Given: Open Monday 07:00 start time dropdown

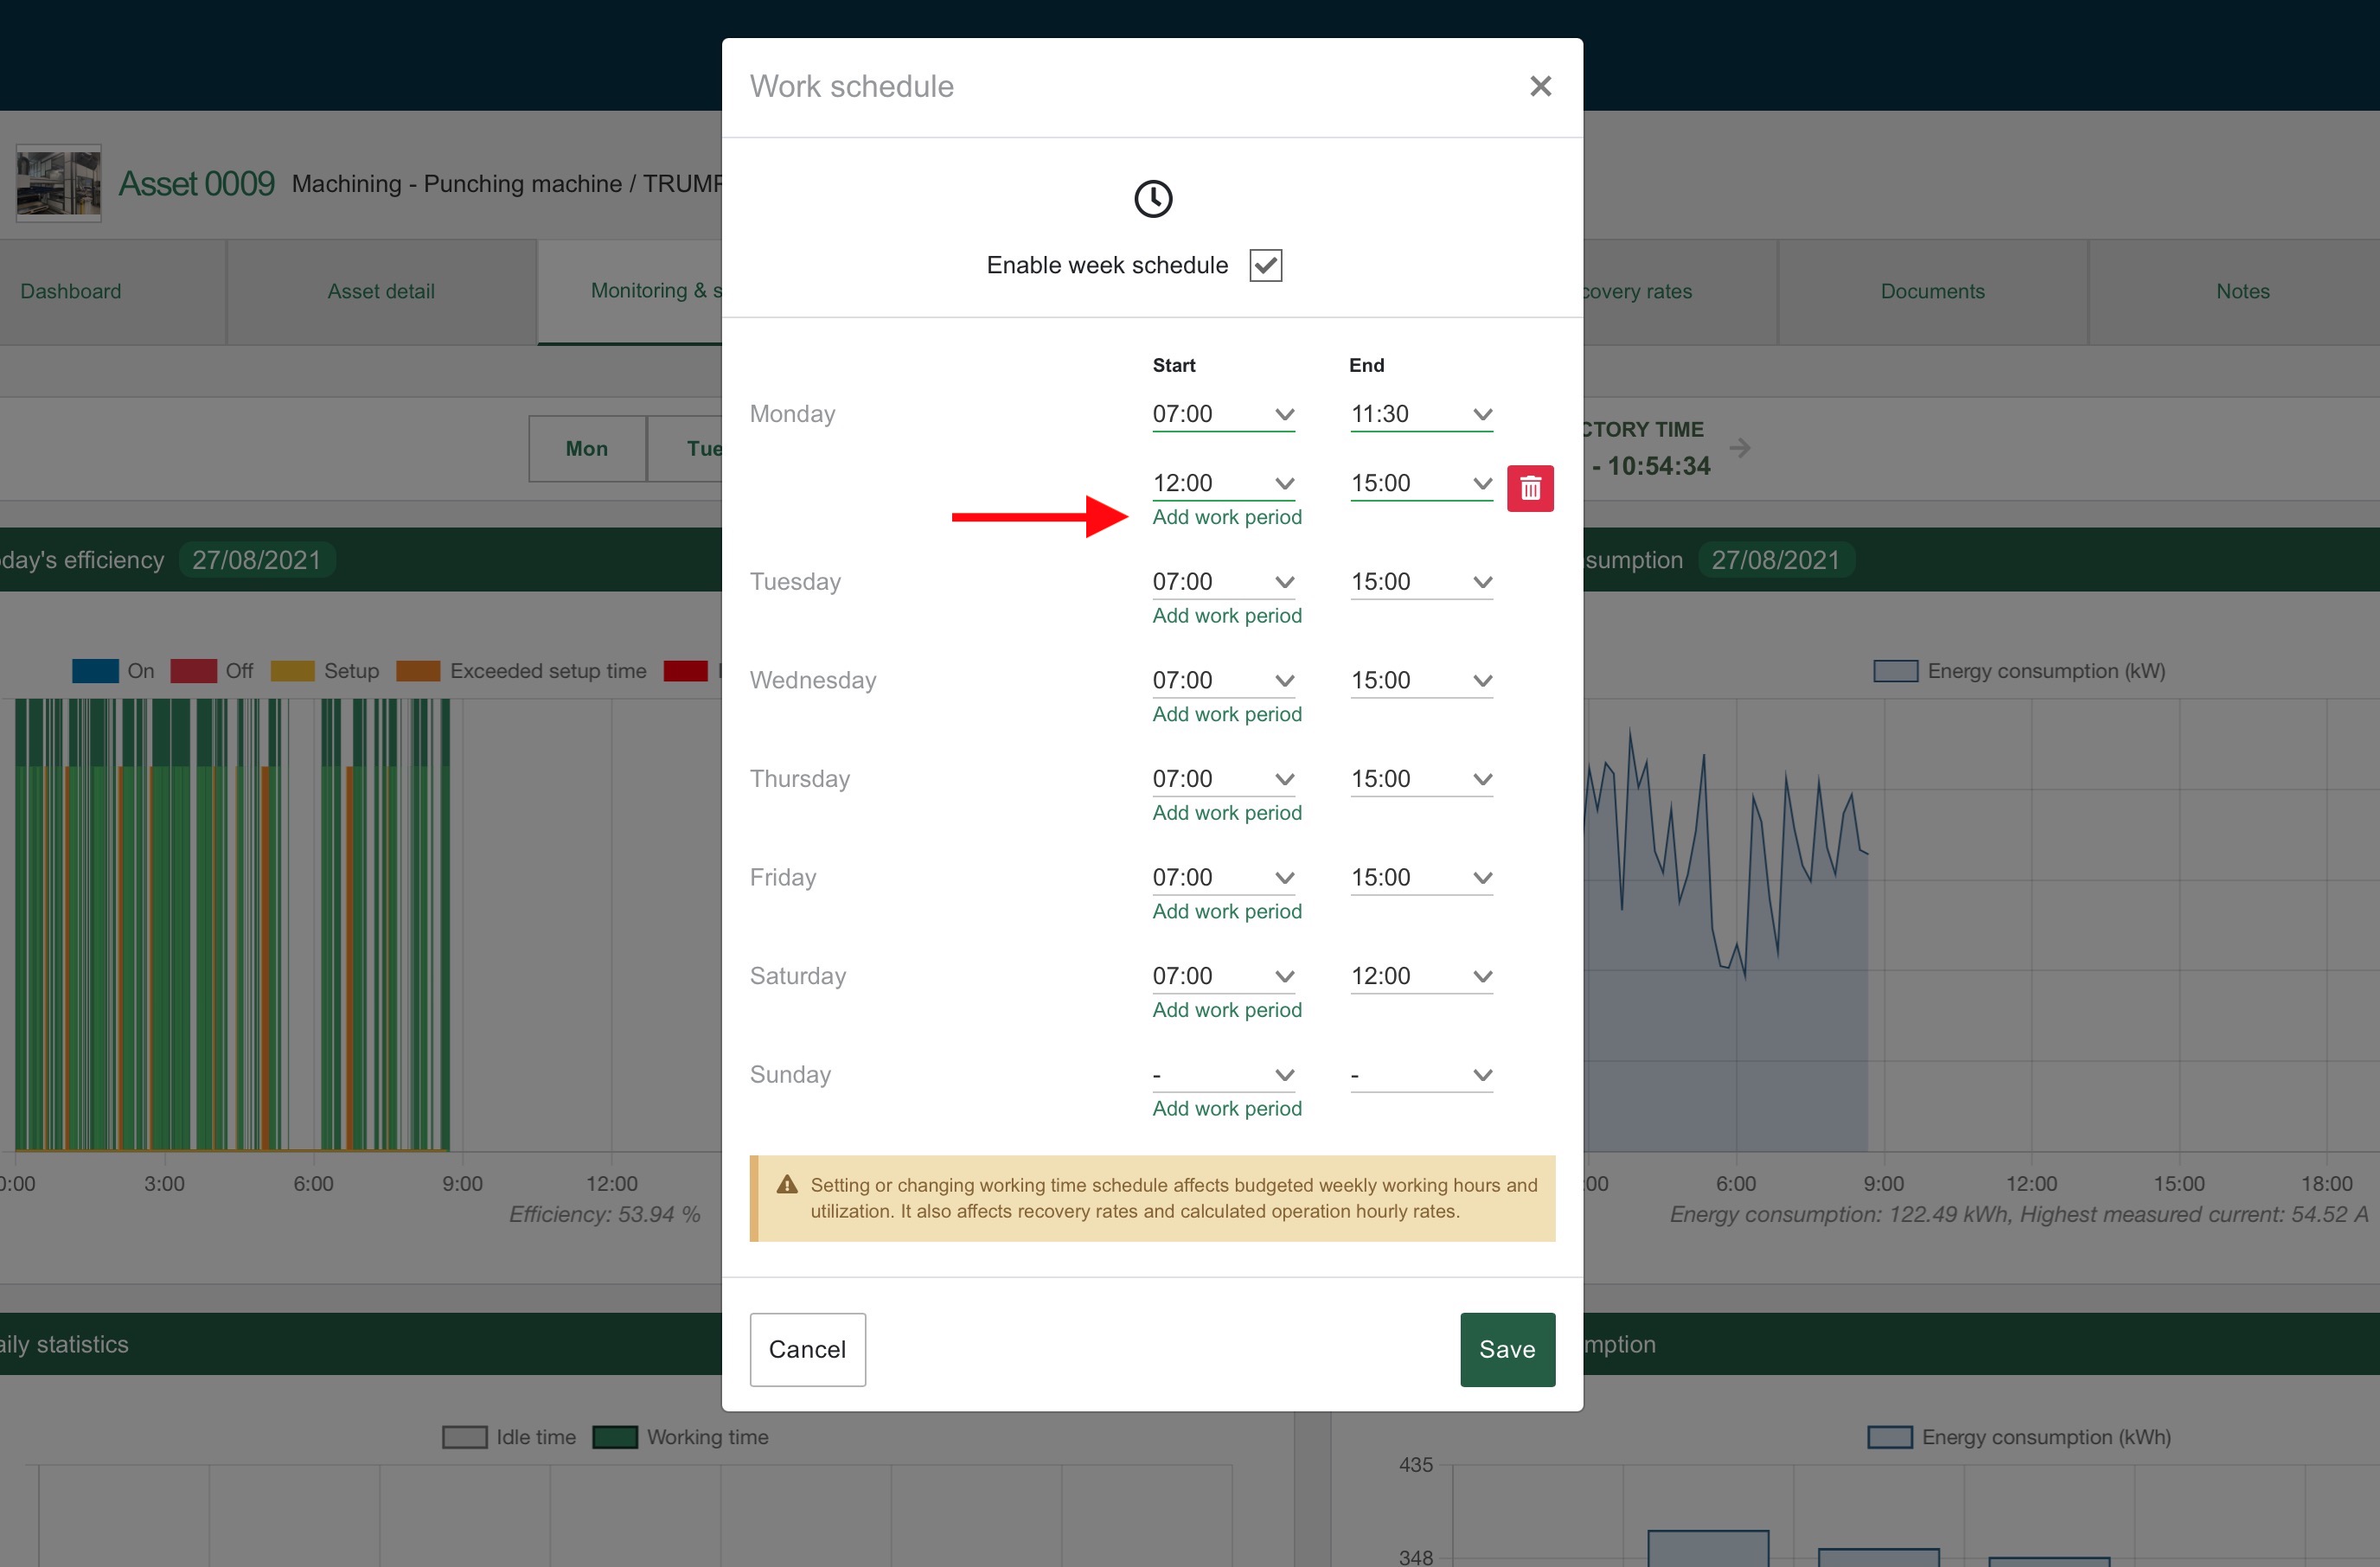Looking at the screenshot, I should click(x=1222, y=414).
